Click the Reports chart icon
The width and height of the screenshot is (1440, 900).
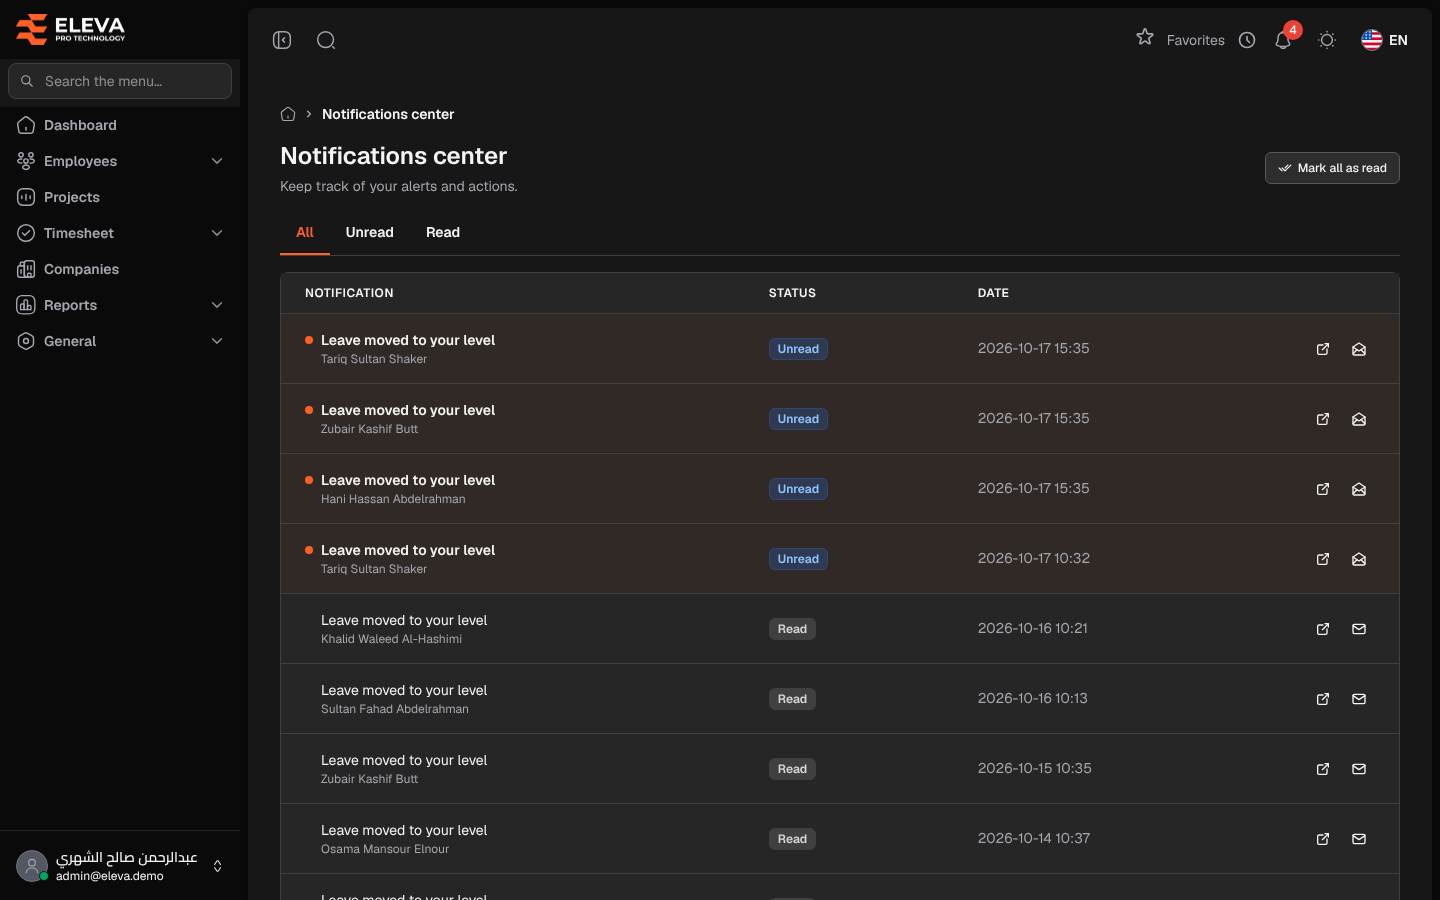click(x=26, y=305)
